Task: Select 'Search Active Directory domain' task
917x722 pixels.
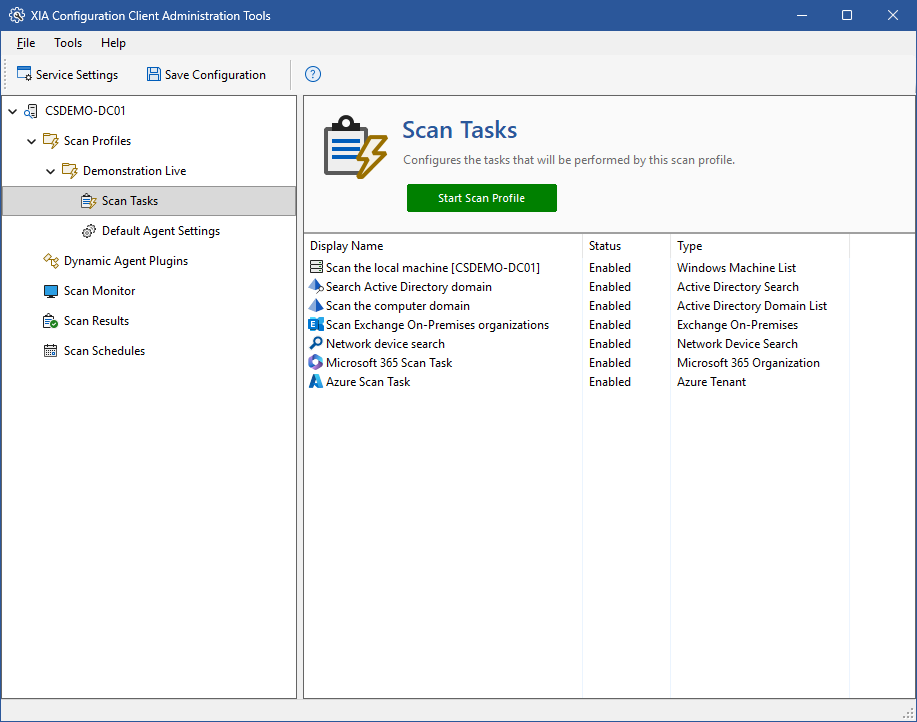Action: [x=409, y=286]
